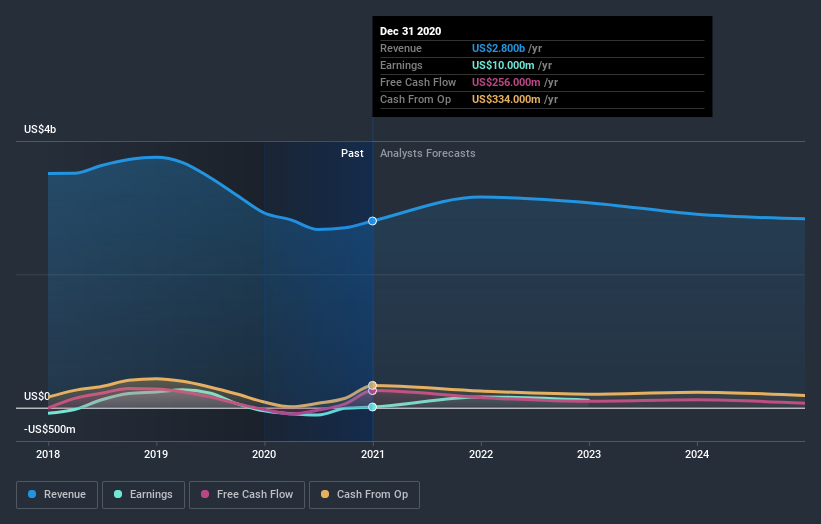821x524 pixels.
Task: Click the 2022 x-axis label
Action: [x=481, y=454]
